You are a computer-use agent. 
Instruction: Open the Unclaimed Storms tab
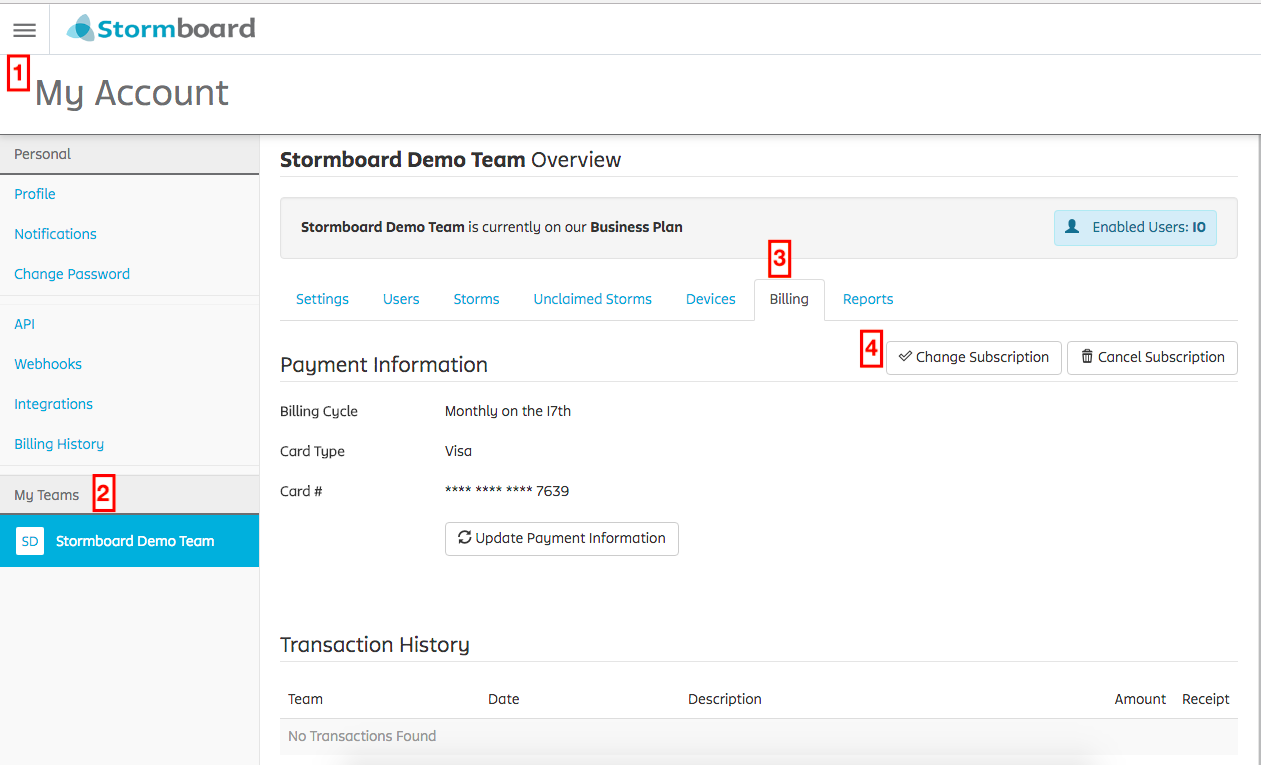pos(592,299)
